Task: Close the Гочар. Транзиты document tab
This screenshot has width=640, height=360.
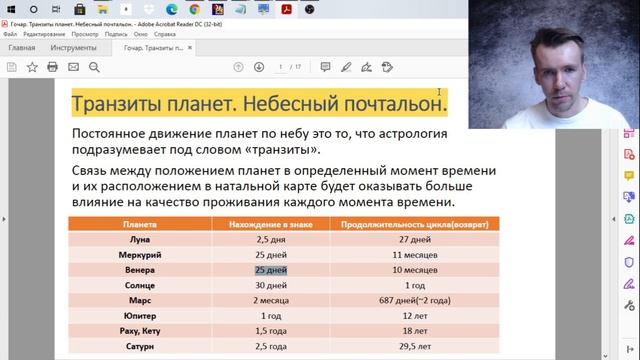Action: point(190,48)
